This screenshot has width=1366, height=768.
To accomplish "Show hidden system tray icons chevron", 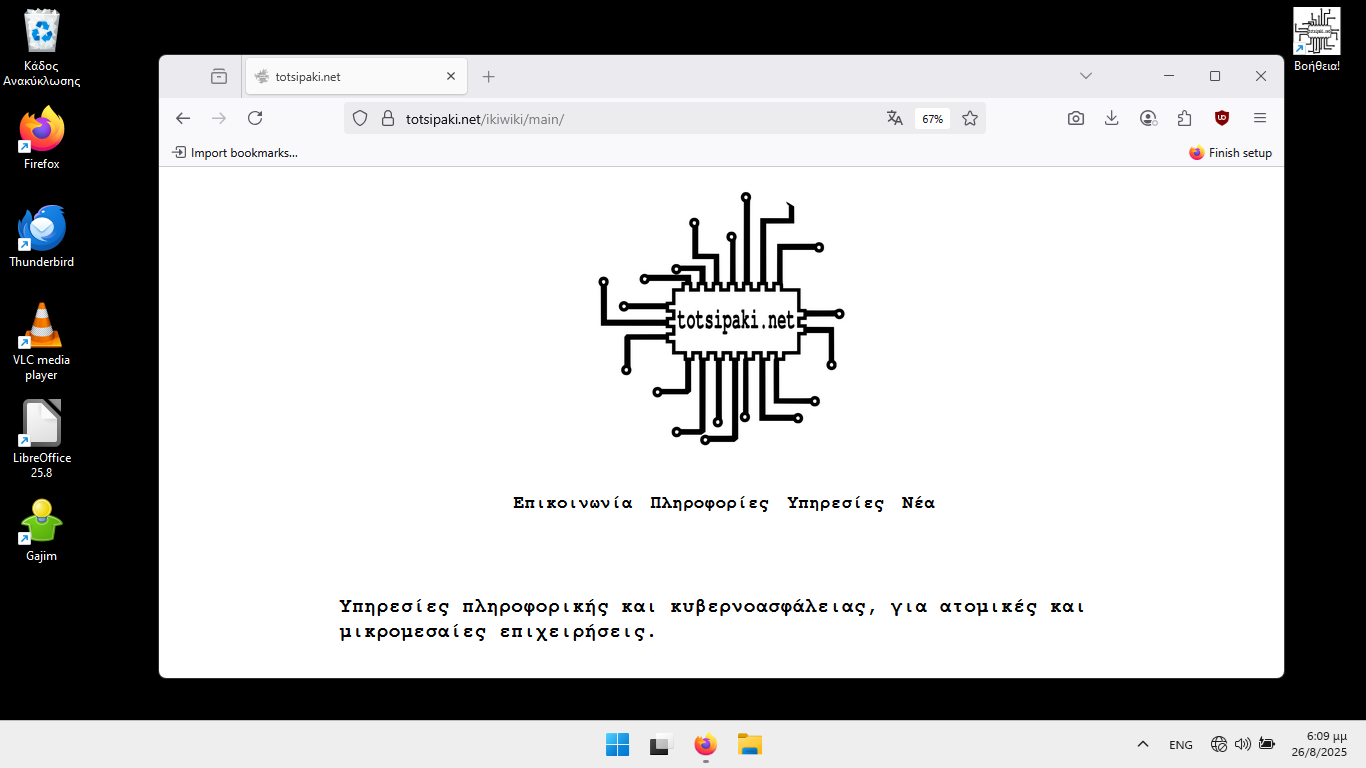I will pos(1142,744).
